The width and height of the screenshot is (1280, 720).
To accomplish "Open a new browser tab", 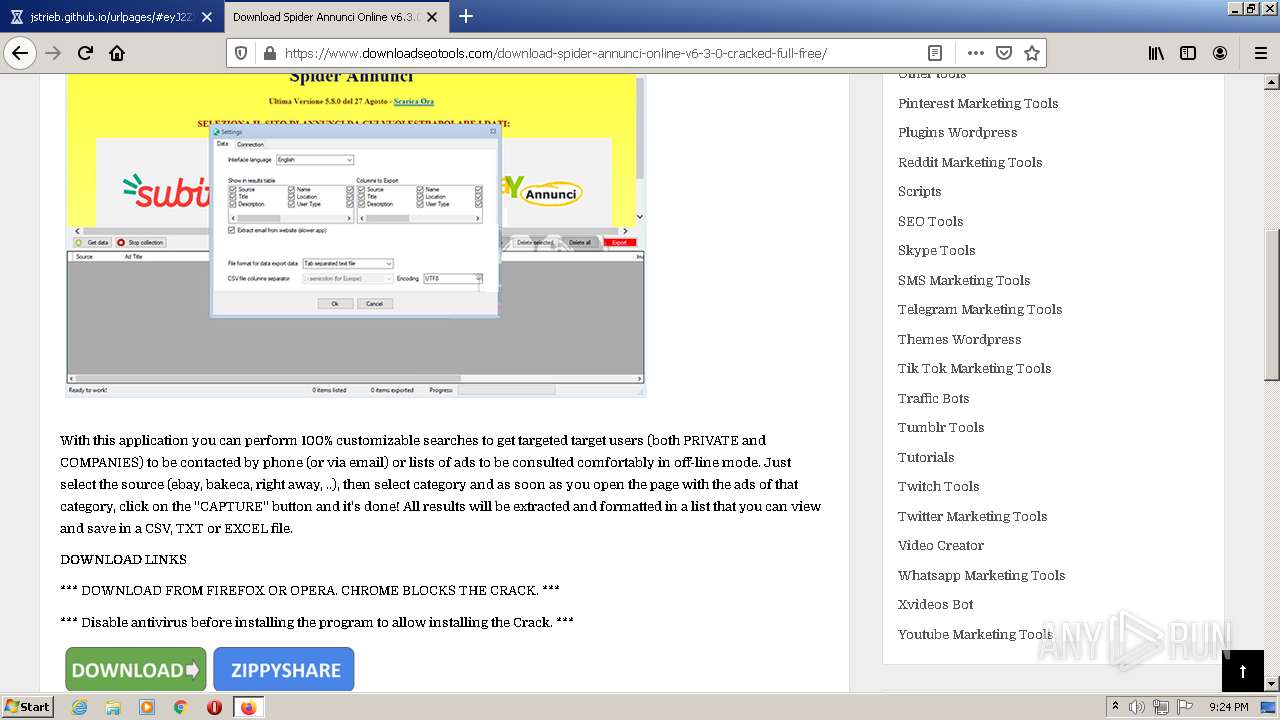I will coord(466,16).
